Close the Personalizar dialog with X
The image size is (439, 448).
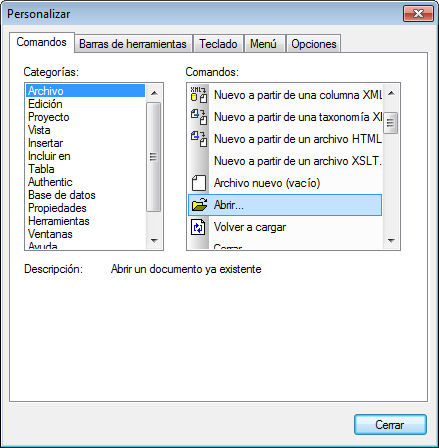418,14
